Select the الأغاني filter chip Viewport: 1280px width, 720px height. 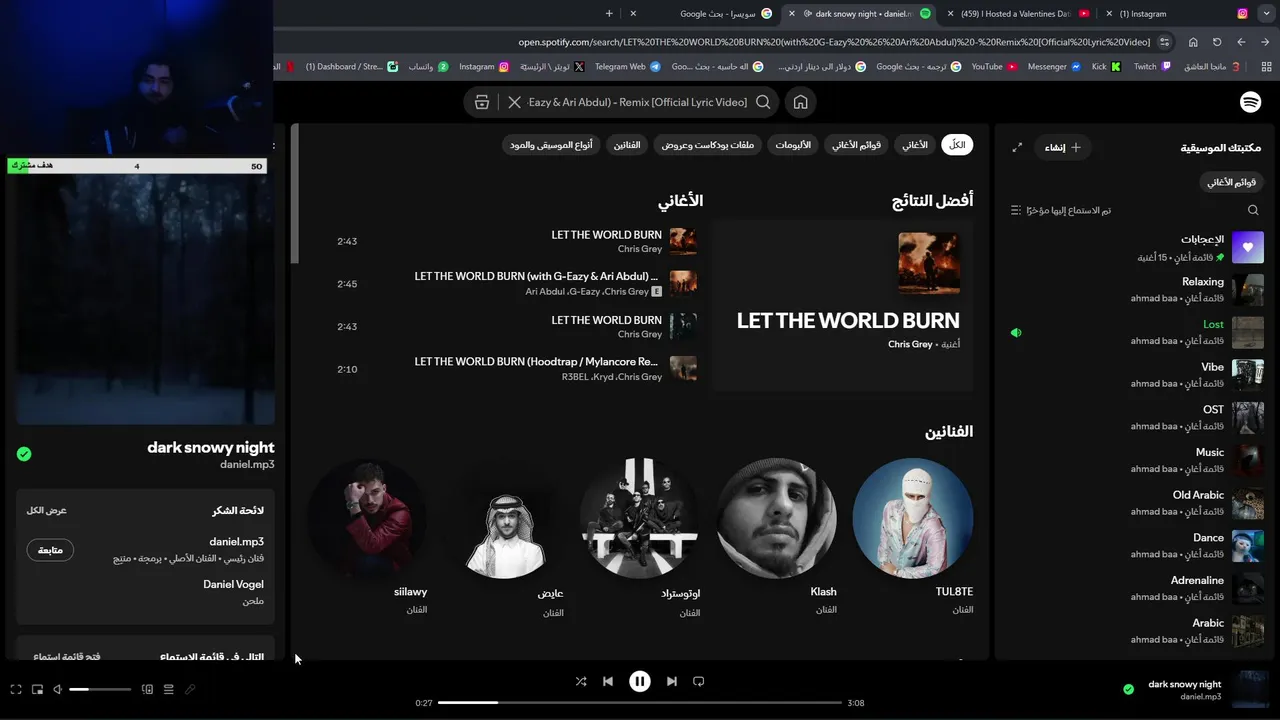point(915,145)
